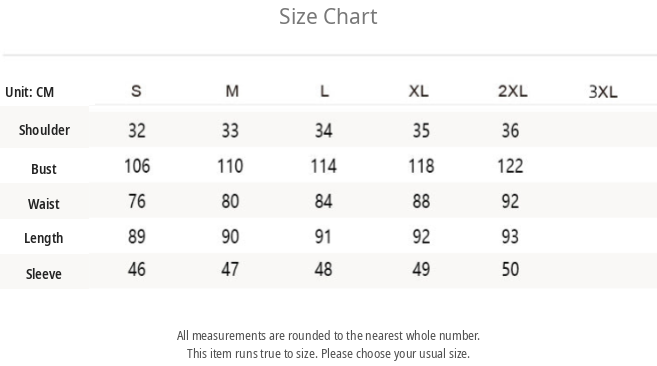The image size is (657, 366).
Task: Click the Shoulder row label
Action: (44, 130)
